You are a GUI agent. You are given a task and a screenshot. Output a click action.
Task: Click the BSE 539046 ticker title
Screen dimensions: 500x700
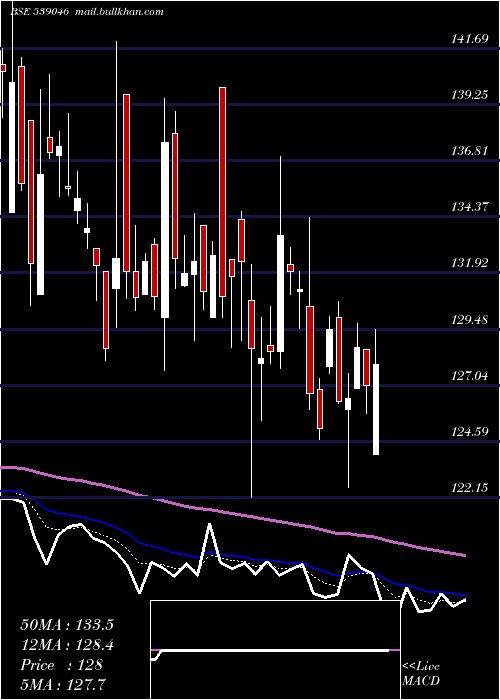point(39,12)
